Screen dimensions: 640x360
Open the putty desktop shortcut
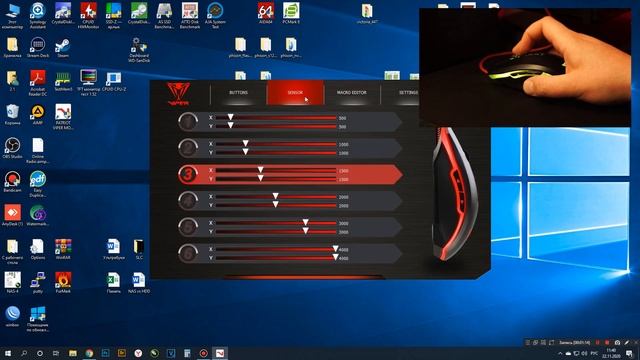[38, 282]
